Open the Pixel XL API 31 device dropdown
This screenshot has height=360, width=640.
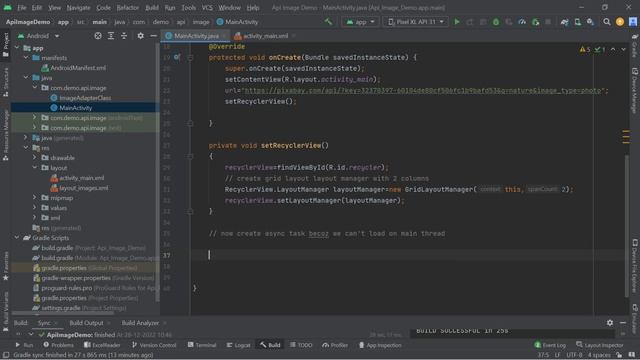[416, 22]
